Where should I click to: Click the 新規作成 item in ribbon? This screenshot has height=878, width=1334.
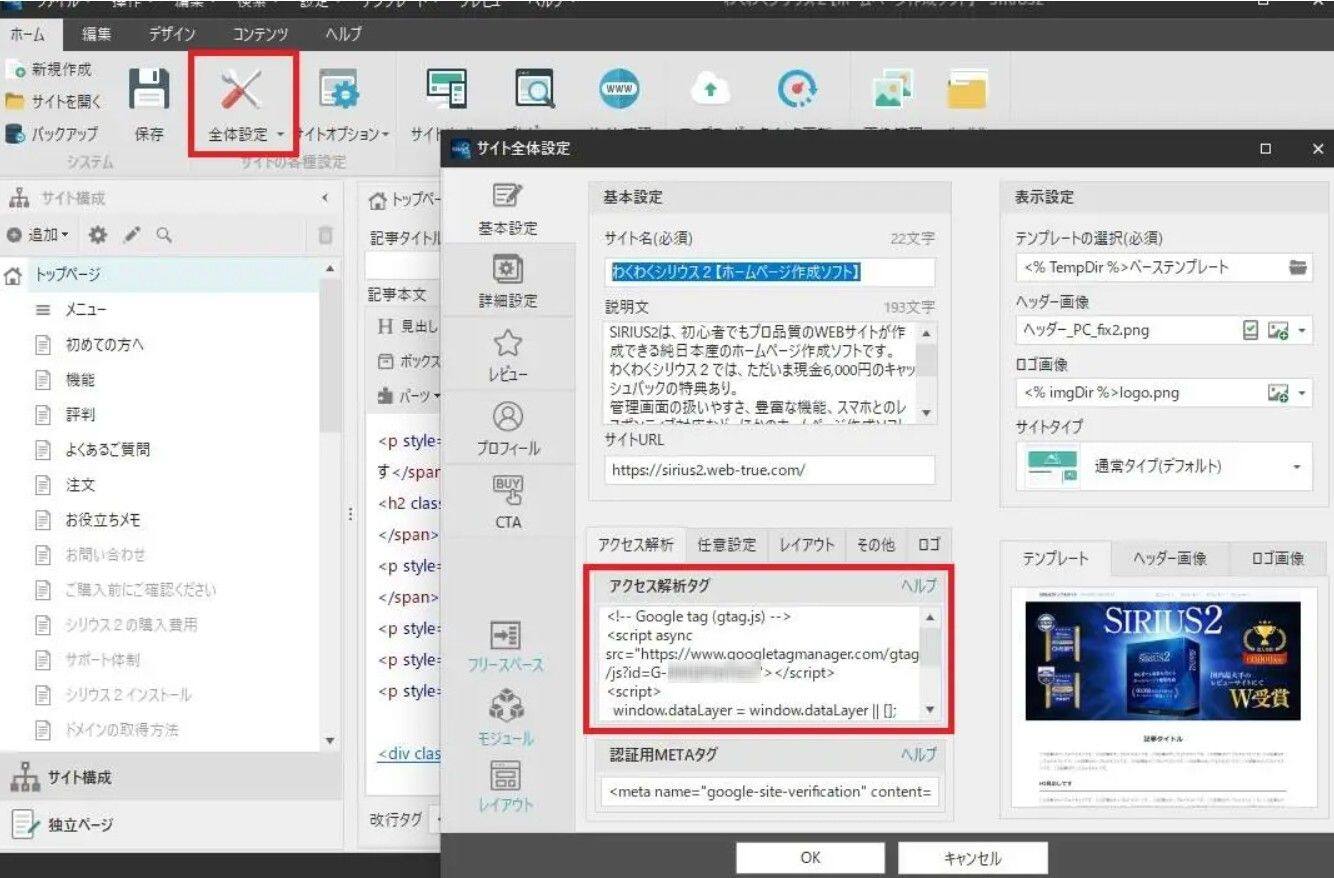point(49,70)
